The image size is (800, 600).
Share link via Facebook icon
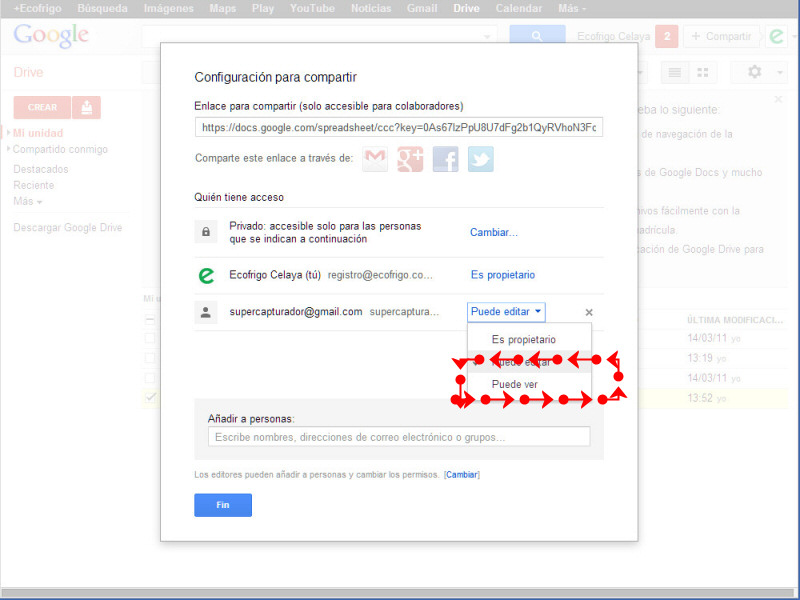pyautogui.click(x=445, y=159)
